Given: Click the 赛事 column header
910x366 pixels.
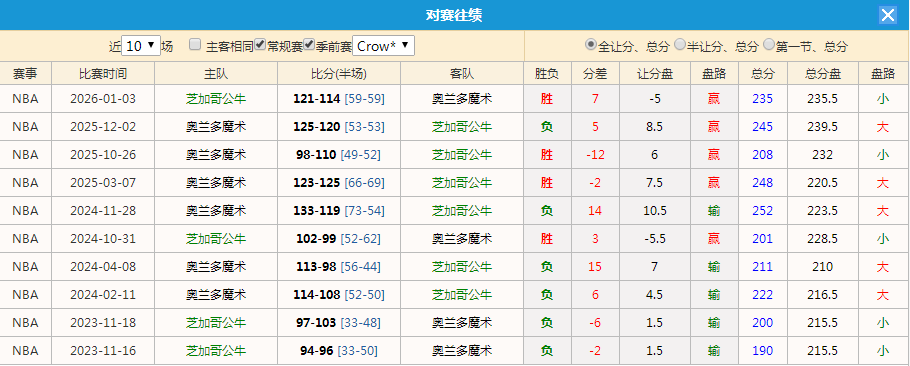Looking at the screenshot, I should [x=26, y=74].
